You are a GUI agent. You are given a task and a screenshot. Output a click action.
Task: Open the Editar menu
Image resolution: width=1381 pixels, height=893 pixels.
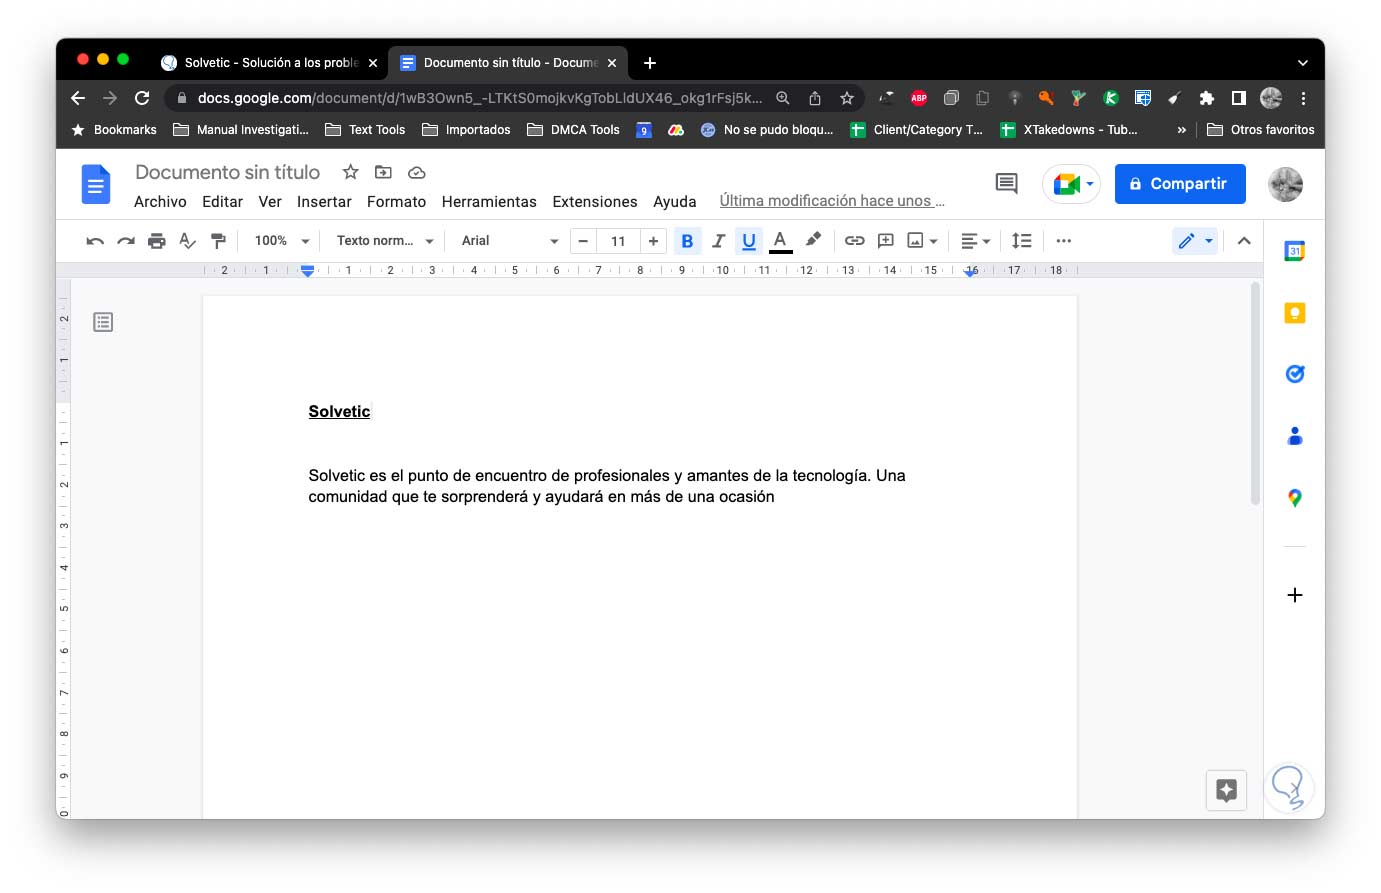[222, 202]
